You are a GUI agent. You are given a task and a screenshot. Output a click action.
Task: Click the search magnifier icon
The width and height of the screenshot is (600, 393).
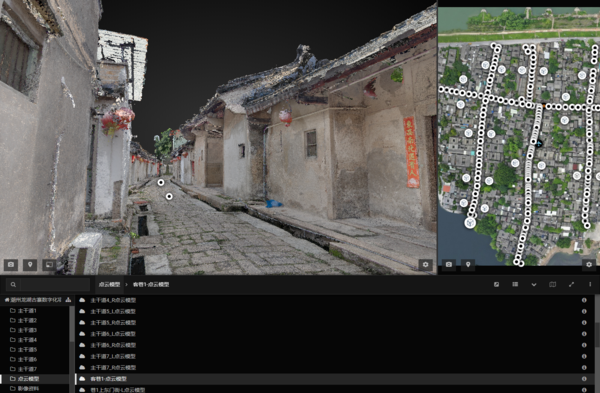13,284
